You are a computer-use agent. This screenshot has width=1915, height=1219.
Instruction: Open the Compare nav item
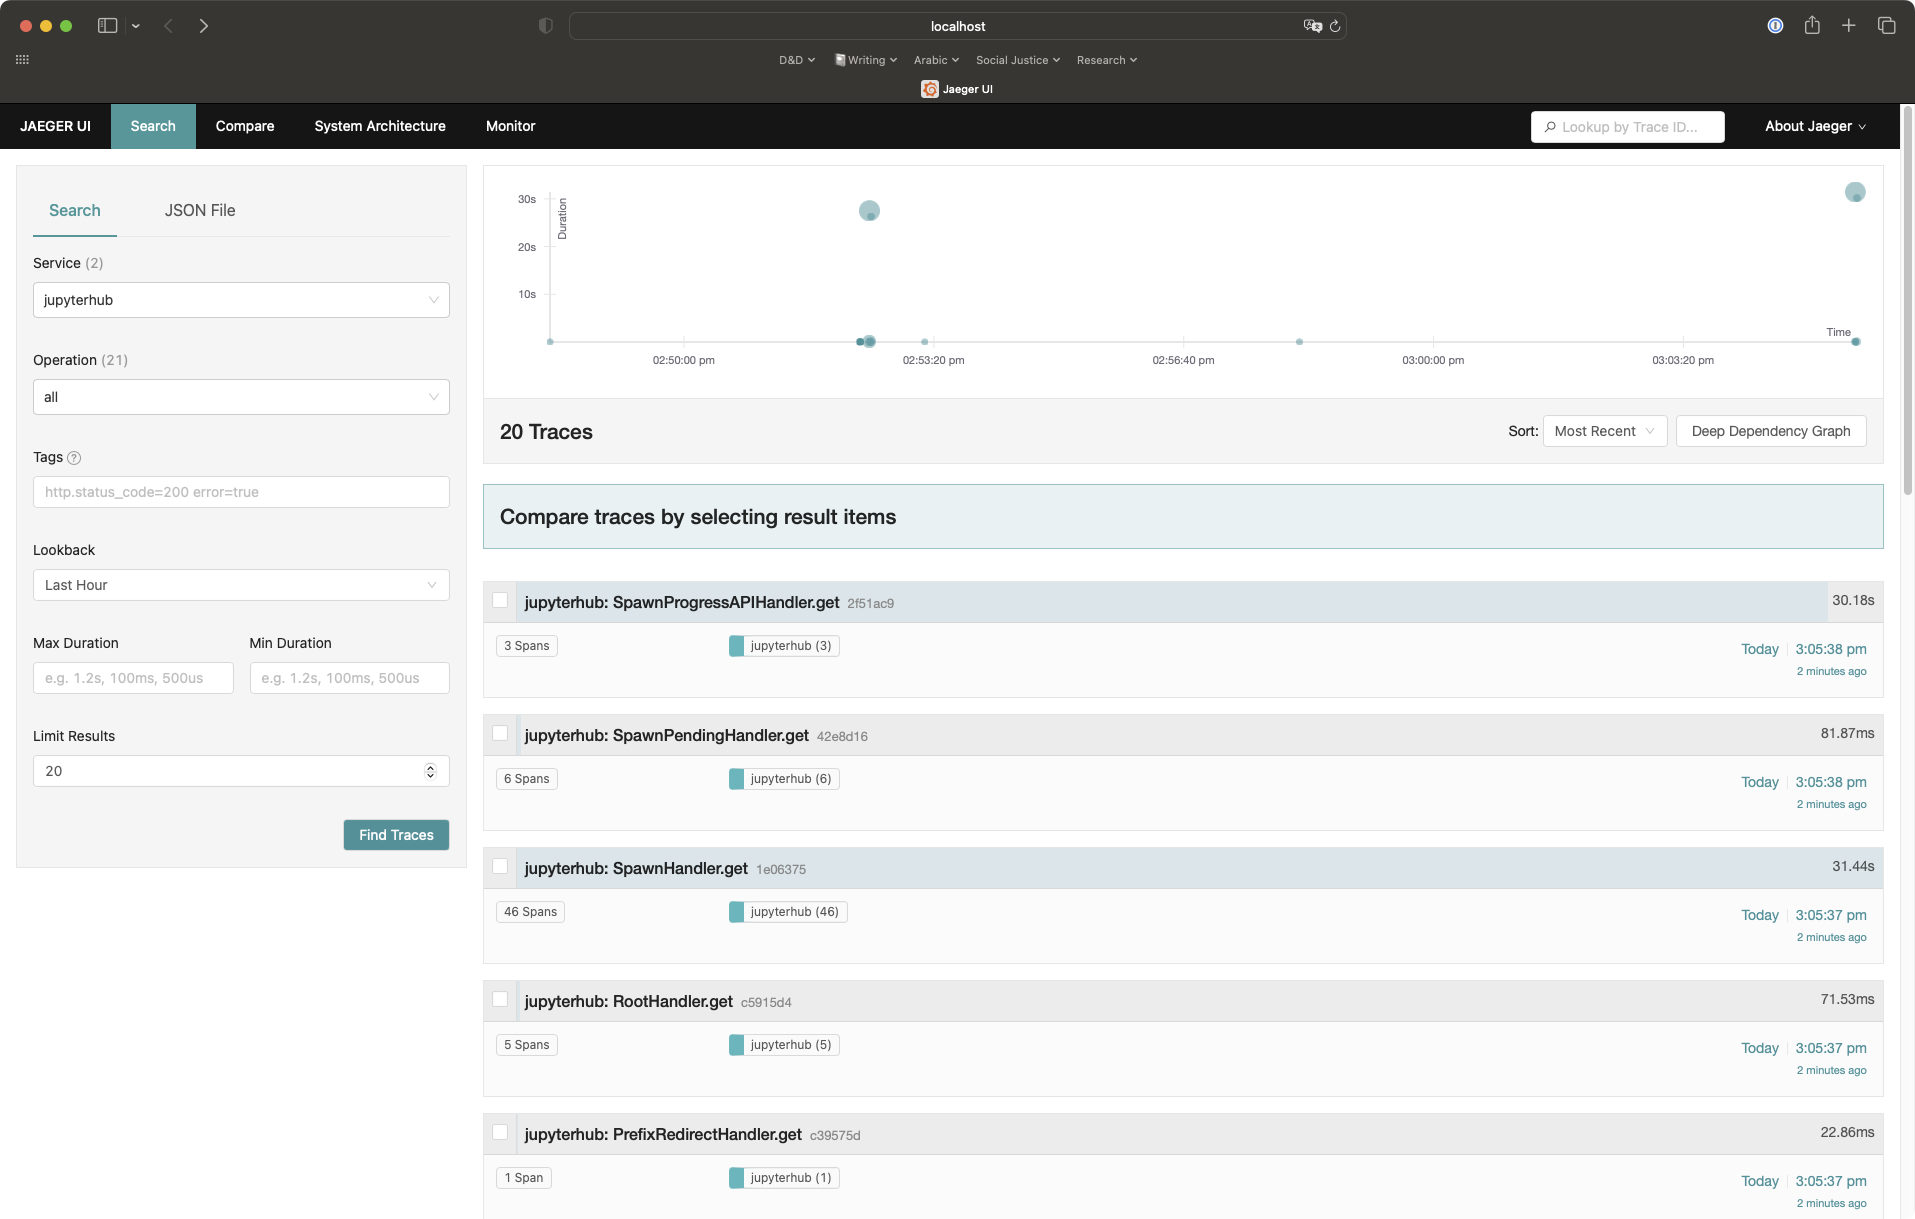245,126
